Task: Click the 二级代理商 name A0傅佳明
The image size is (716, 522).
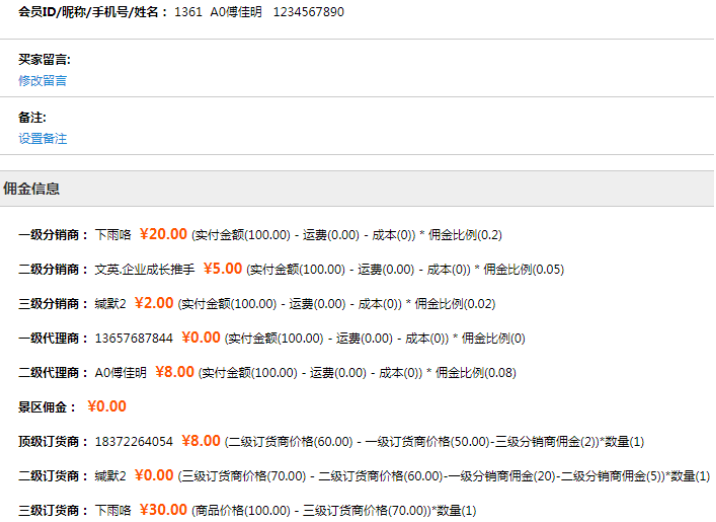Action: (x=121, y=372)
